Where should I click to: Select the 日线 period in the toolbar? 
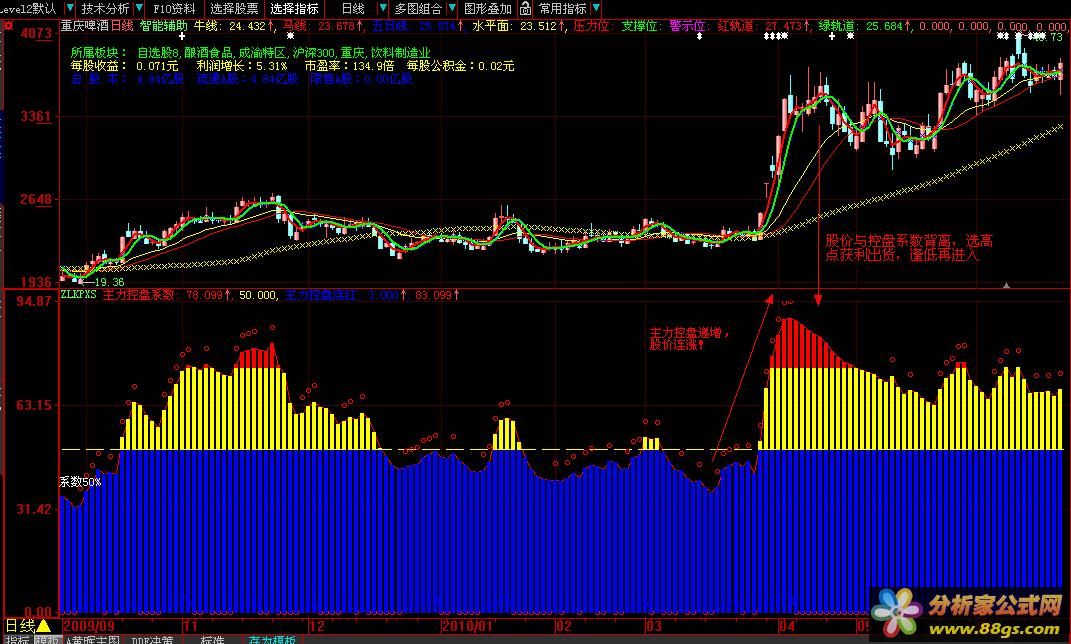coord(353,8)
